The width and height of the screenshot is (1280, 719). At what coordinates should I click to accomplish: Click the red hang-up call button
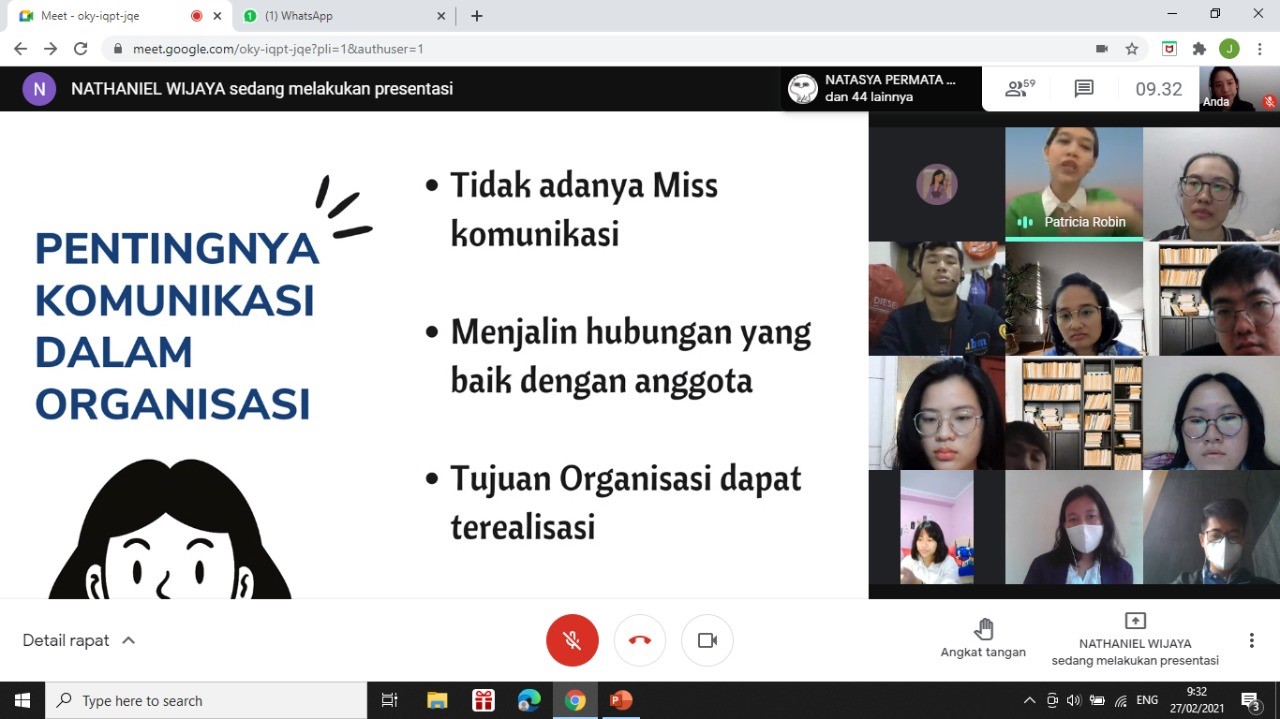tap(640, 640)
